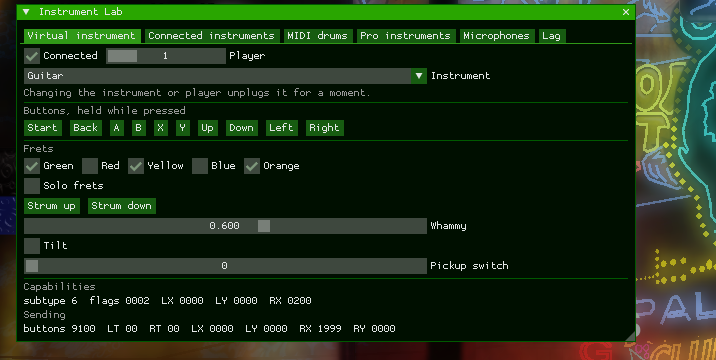Switch to the Virtual instrument tab

[81, 36]
